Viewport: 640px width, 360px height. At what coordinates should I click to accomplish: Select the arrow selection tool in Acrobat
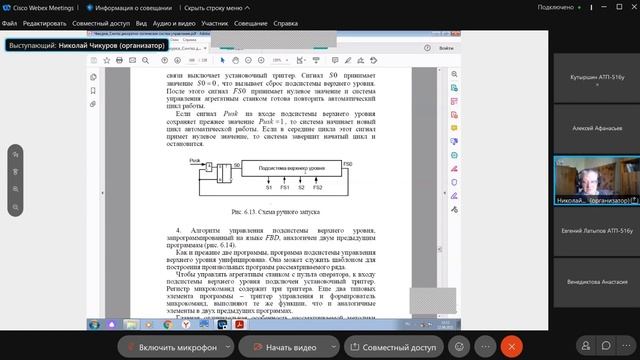pyautogui.click(x=222, y=60)
